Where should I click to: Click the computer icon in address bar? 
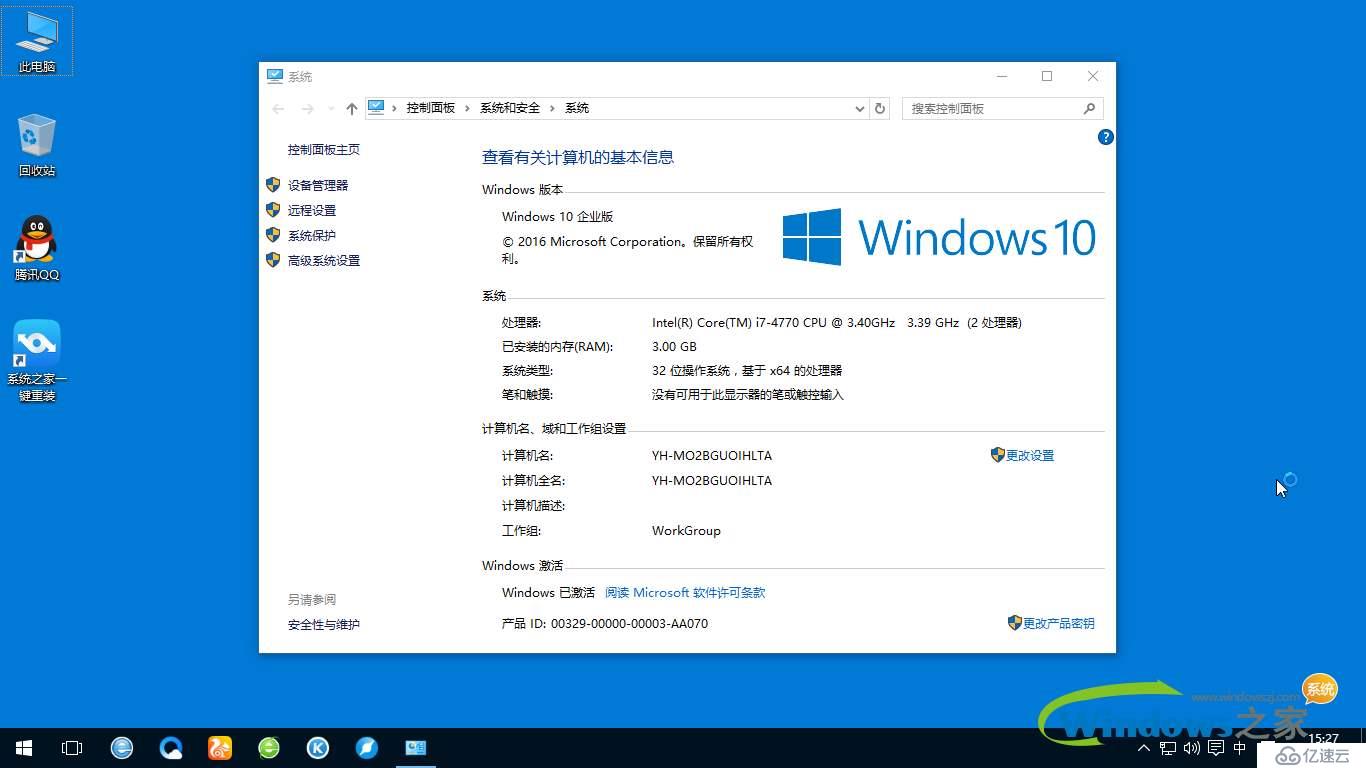click(376, 107)
